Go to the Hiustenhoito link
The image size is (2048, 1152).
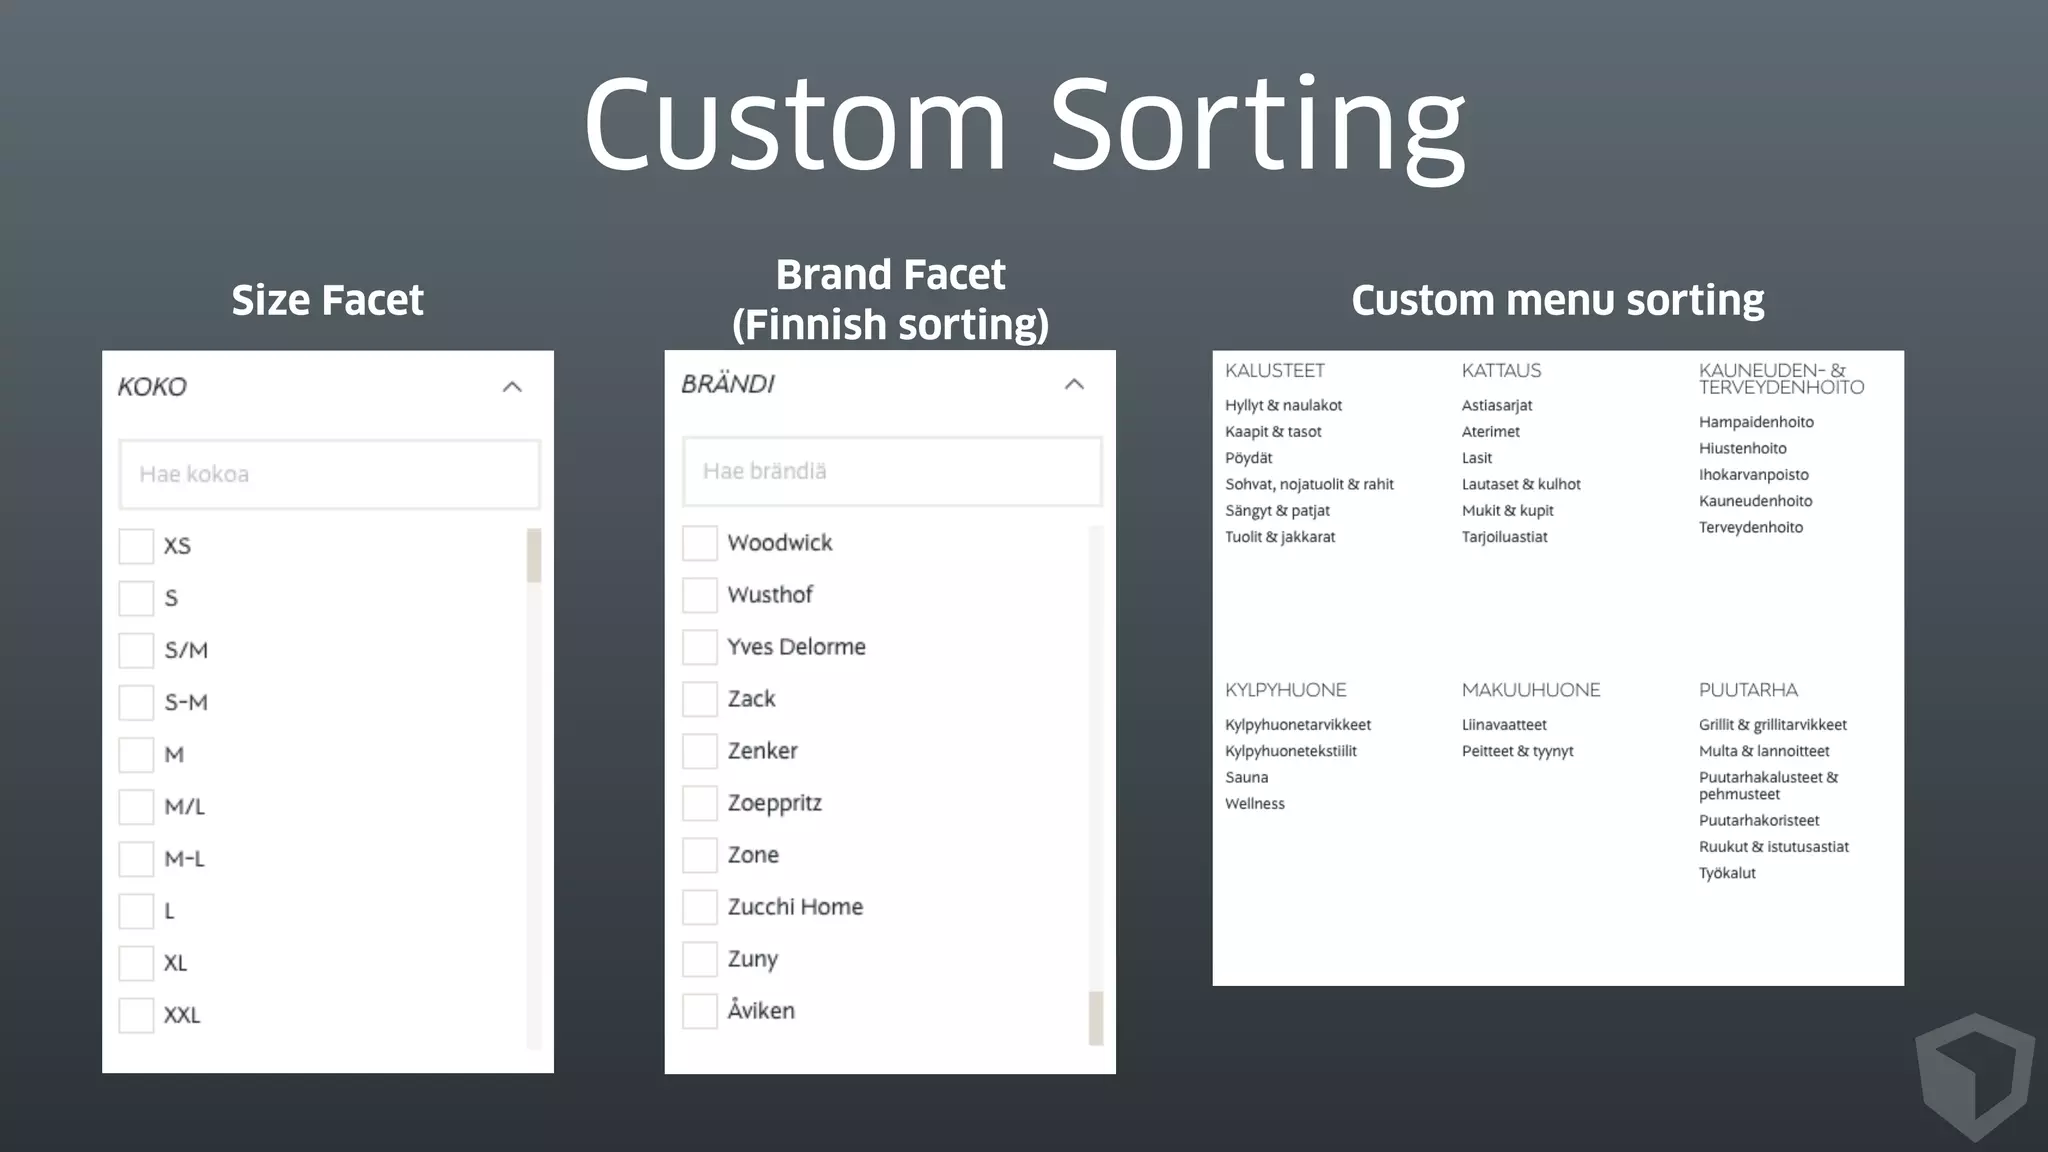click(1743, 448)
